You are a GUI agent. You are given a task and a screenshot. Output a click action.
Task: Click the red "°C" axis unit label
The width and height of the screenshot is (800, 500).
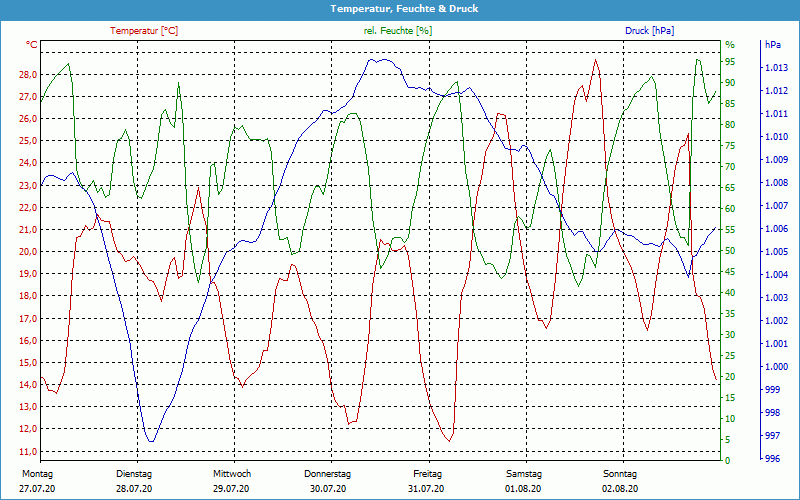tap(32, 45)
